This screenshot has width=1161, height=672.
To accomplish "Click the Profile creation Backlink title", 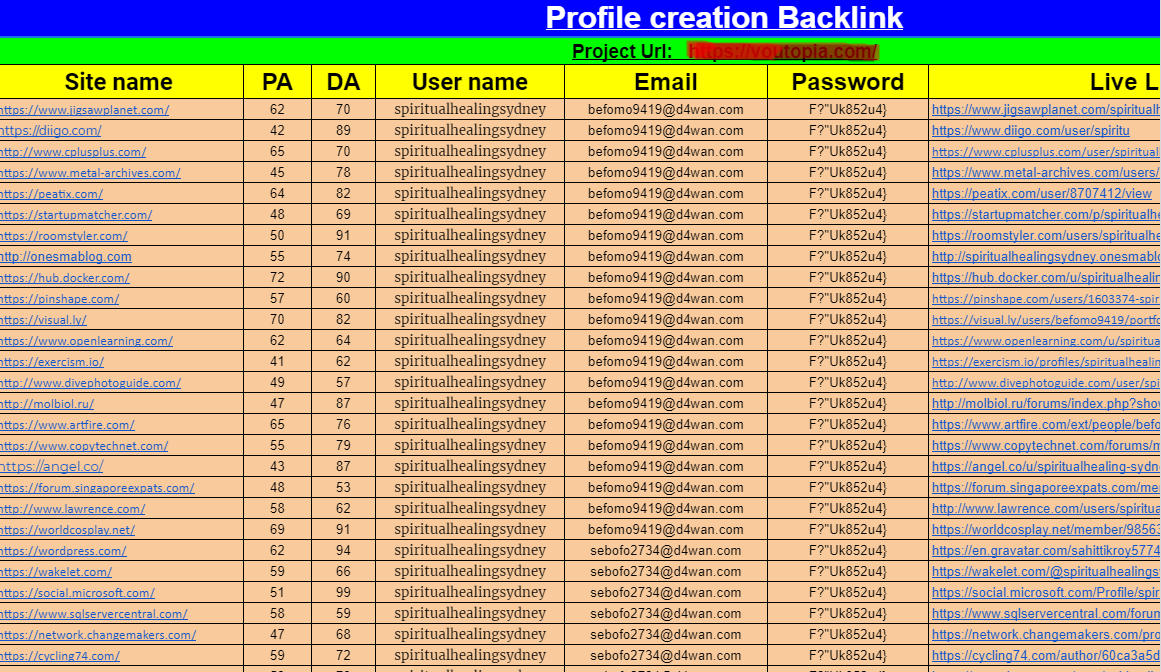I will tap(722, 17).
